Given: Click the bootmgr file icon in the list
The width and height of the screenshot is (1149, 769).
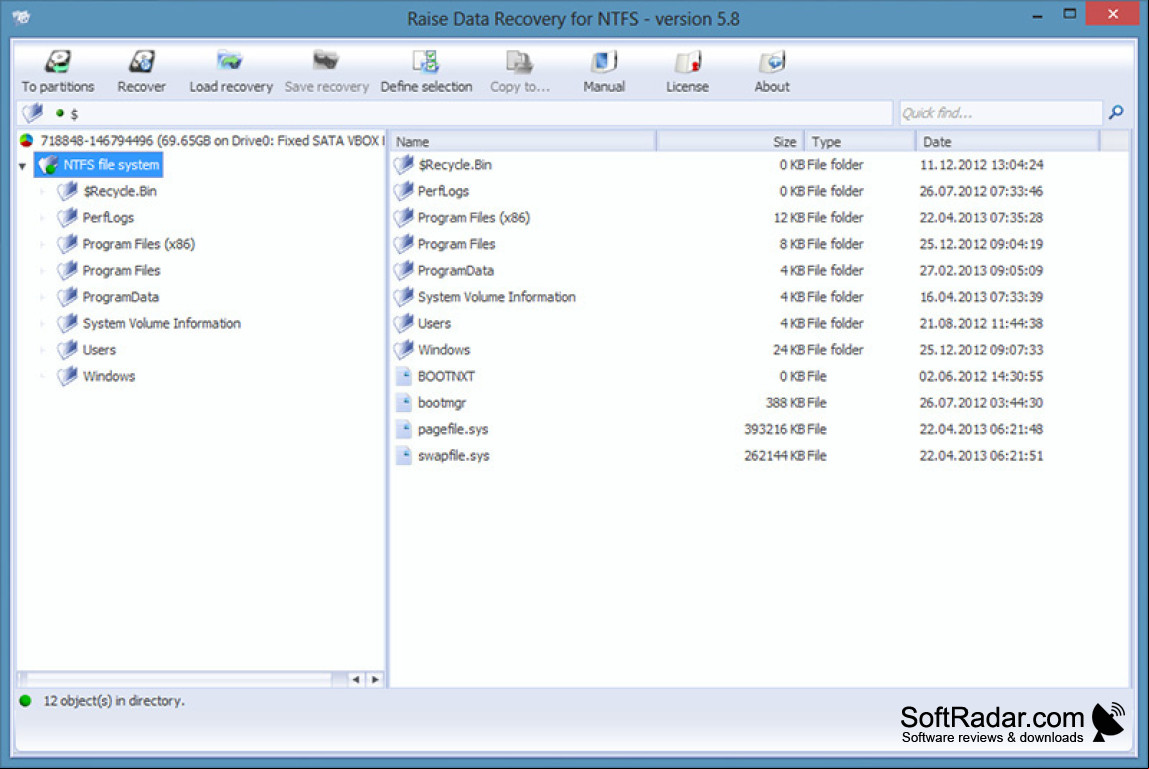Looking at the screenshot, I should 404,402.
